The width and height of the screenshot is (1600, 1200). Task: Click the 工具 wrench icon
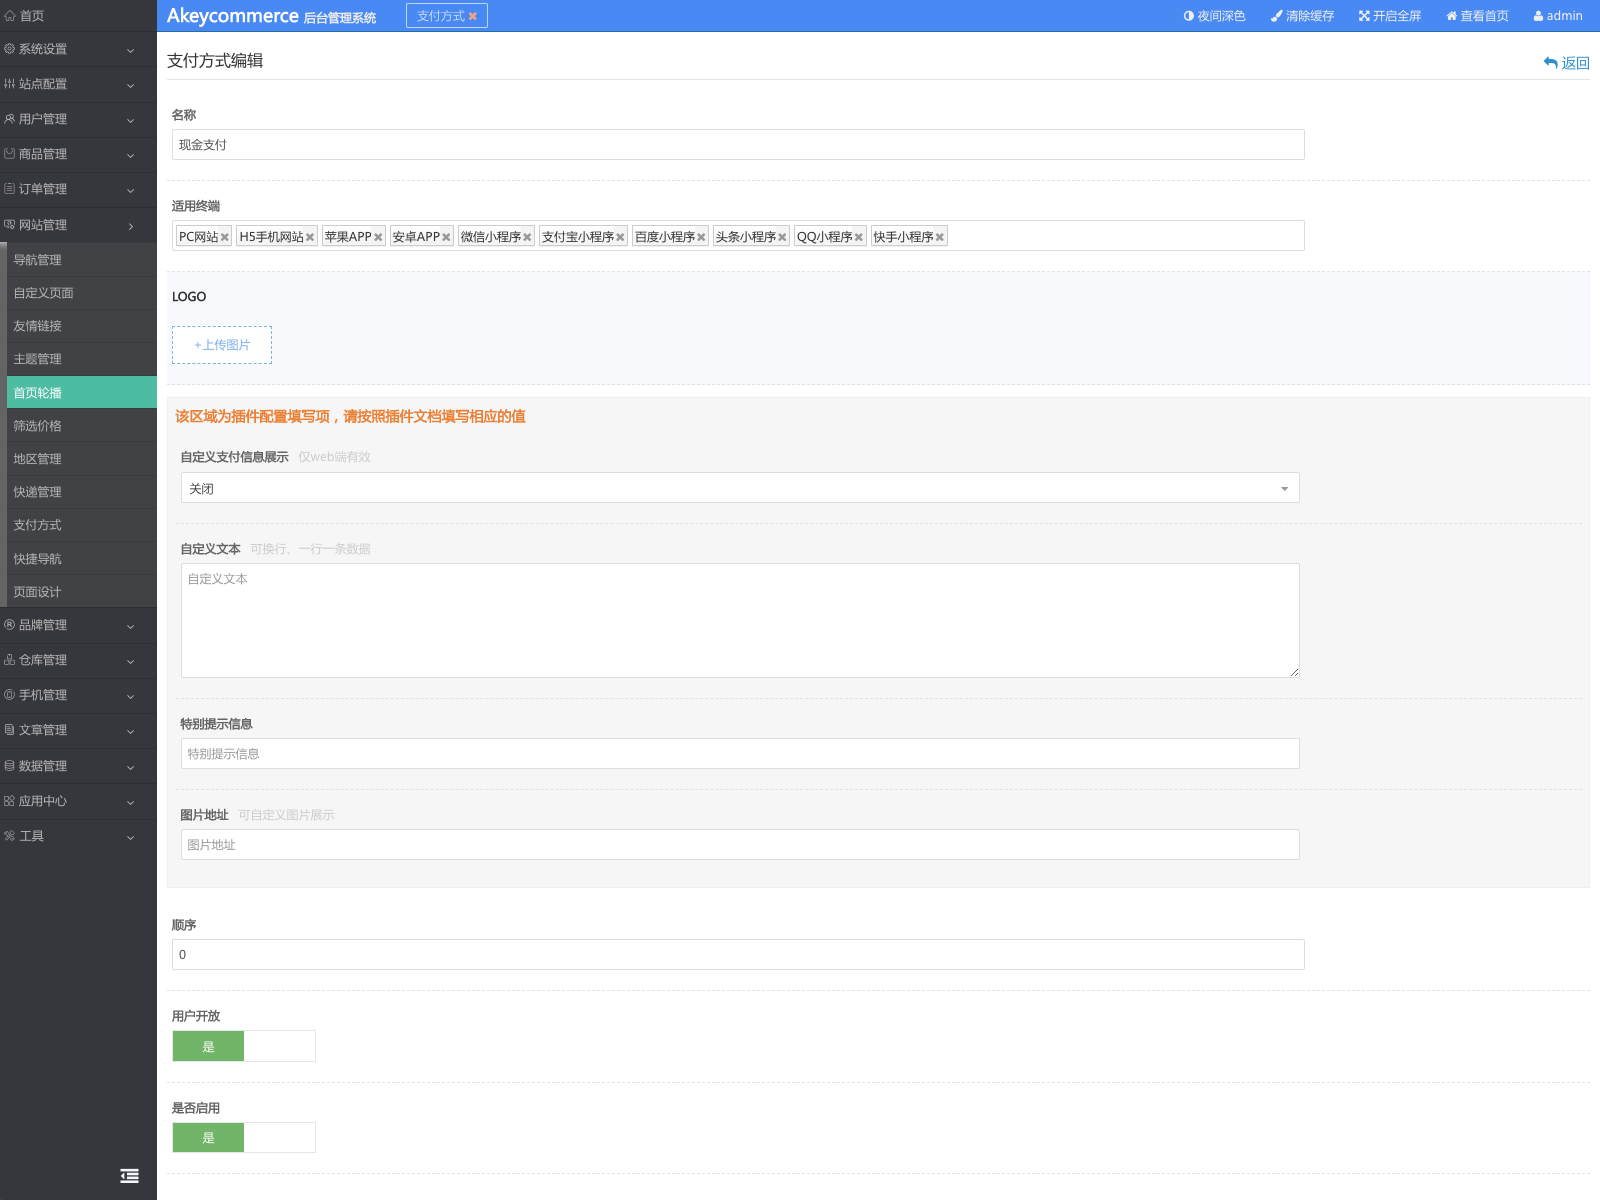tap(10, 836)
